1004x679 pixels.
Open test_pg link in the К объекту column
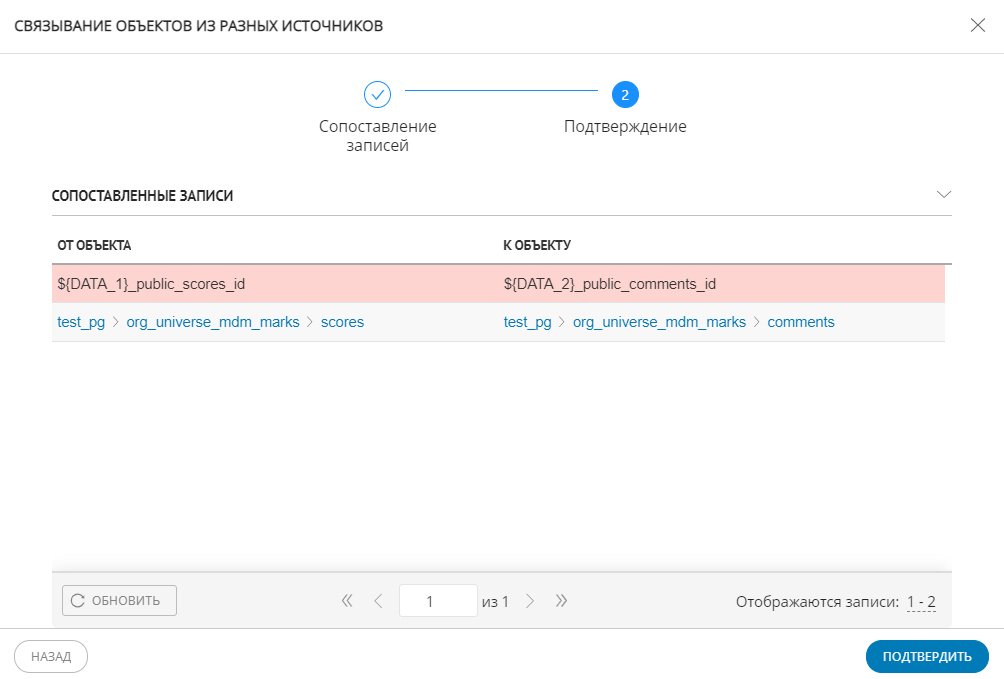tap(527, 322)
